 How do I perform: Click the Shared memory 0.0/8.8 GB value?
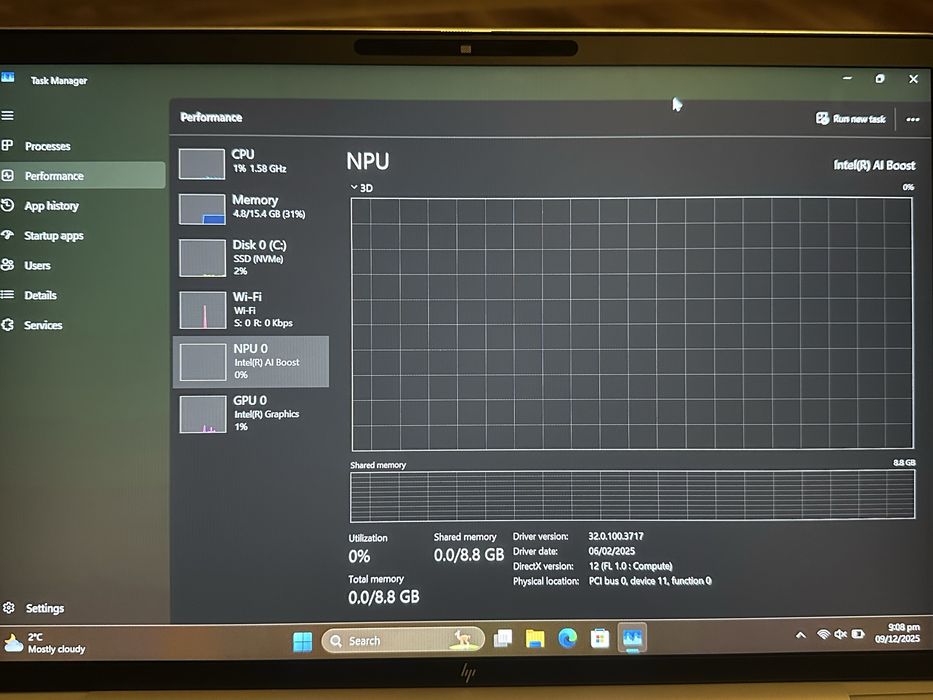[468, 555]
